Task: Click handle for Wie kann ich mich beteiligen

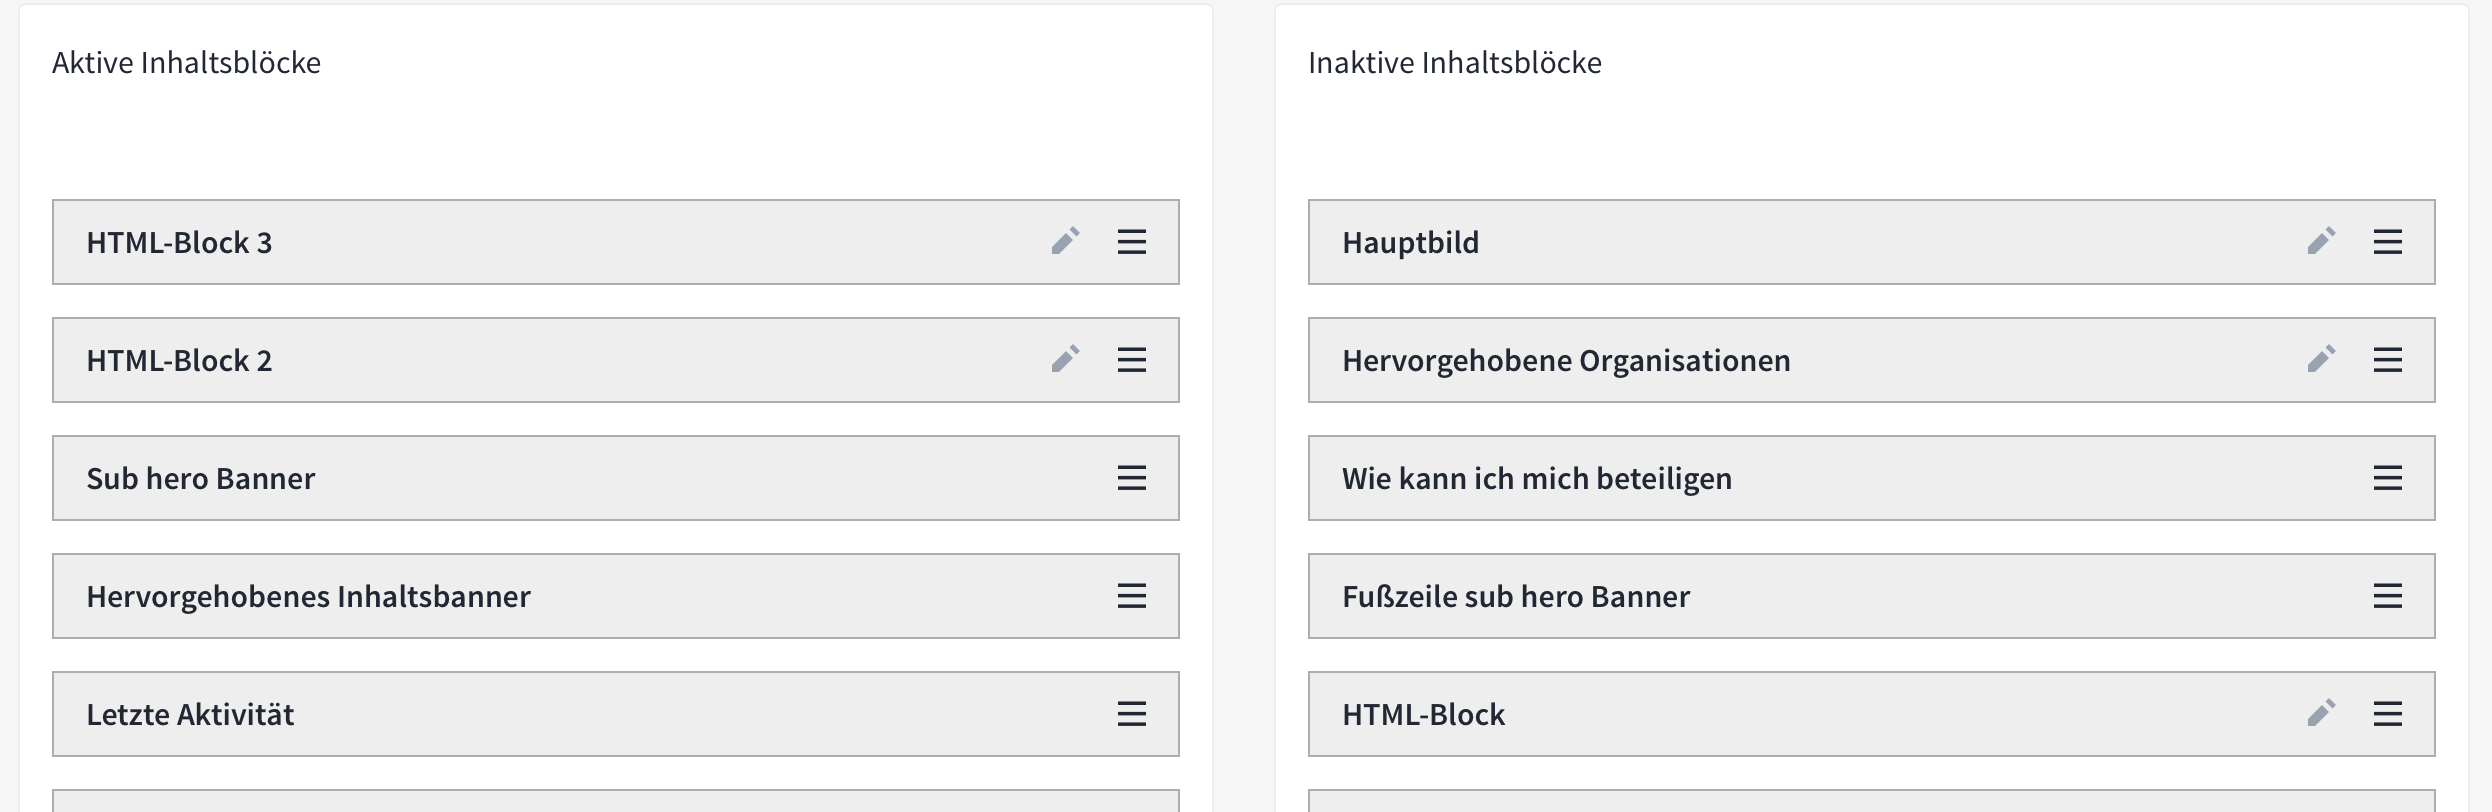Action: click(2388, 478)
